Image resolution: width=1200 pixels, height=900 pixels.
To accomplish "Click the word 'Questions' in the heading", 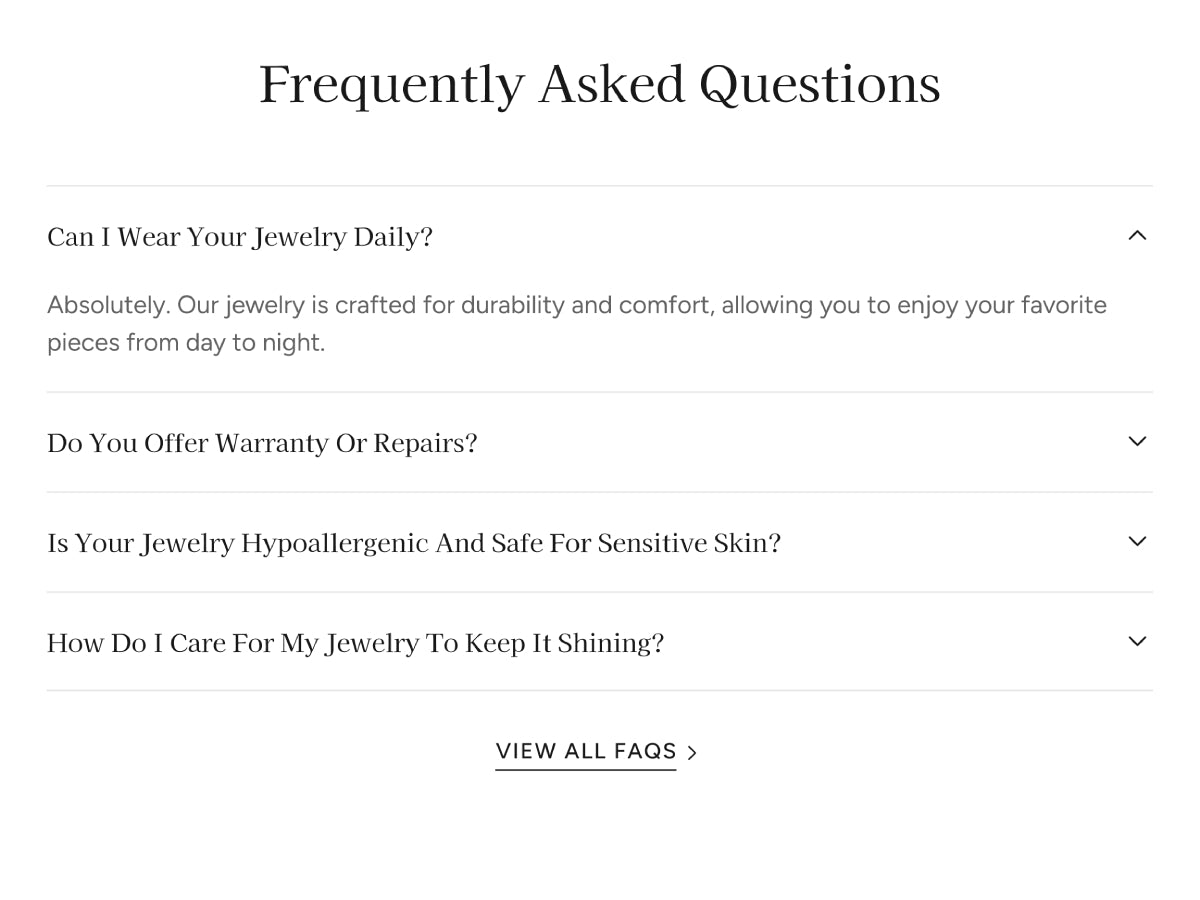I will 820,85.
